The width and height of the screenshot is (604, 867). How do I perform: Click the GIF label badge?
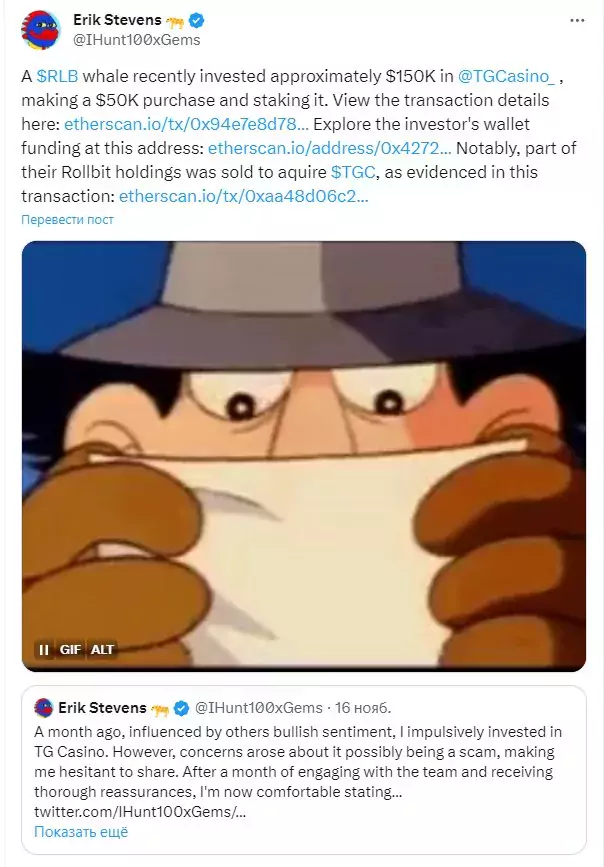point(70,649)
